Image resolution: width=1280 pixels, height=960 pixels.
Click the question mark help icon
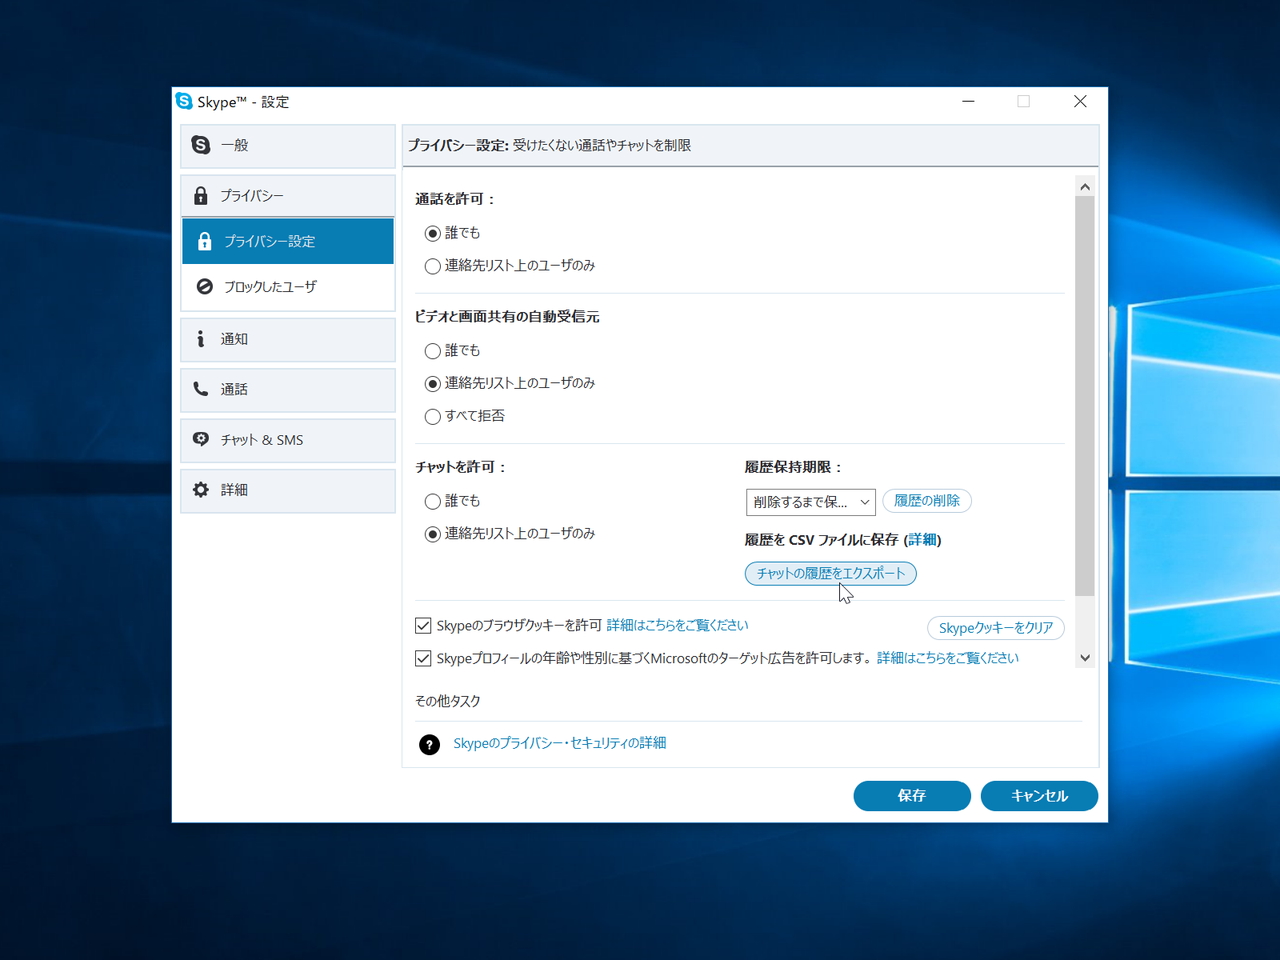429,744
